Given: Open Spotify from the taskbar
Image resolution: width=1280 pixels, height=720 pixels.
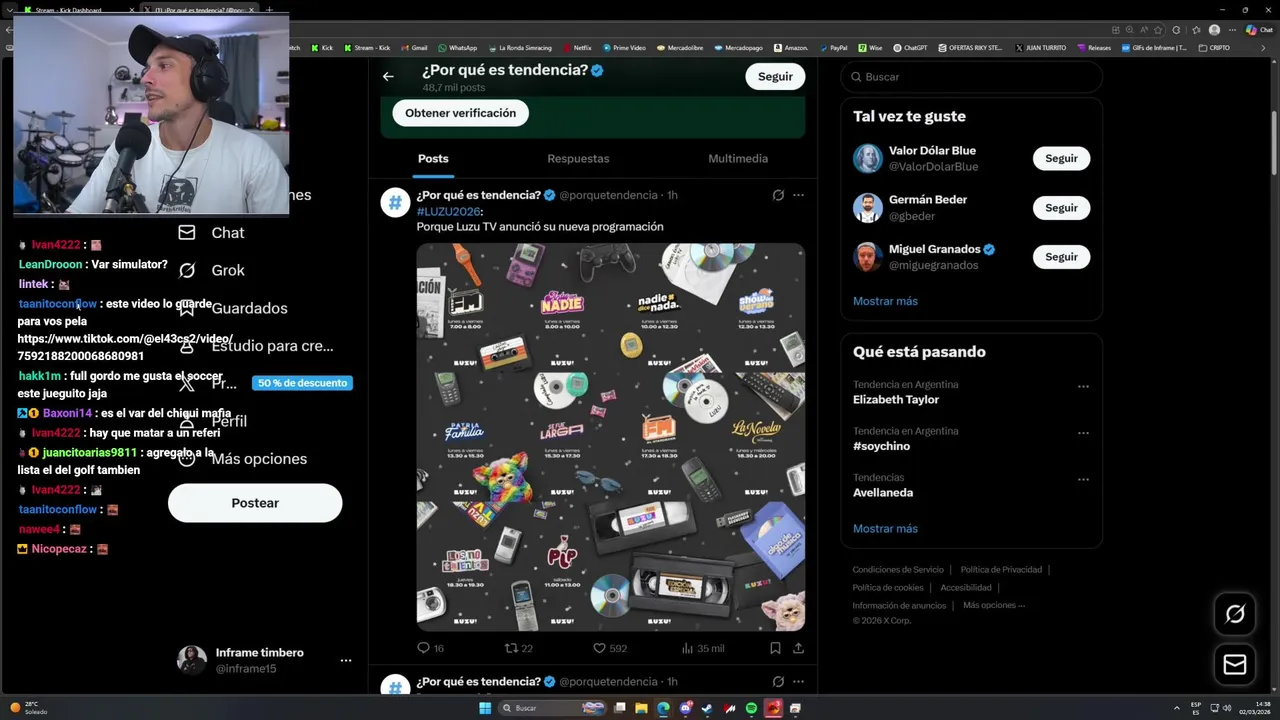Looking at the screenshot, I should (x=751, y=708).
